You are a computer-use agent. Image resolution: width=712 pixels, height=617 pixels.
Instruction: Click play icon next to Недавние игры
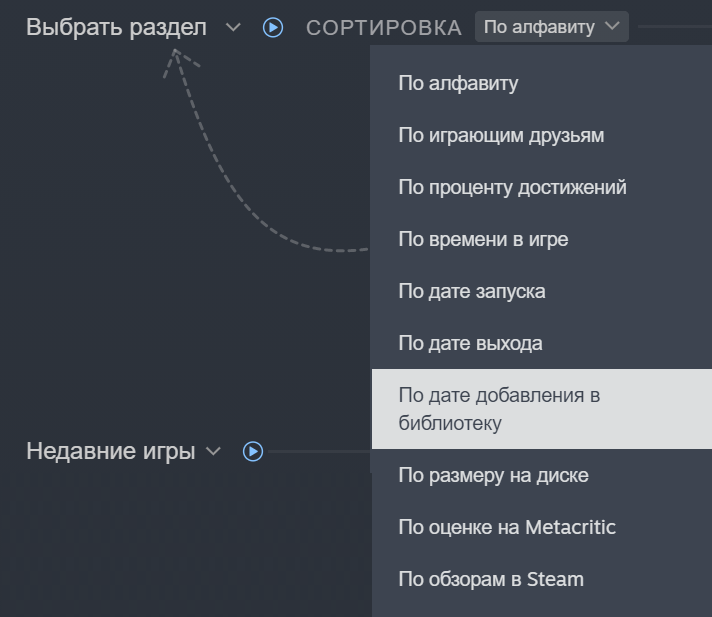(253, 452)
